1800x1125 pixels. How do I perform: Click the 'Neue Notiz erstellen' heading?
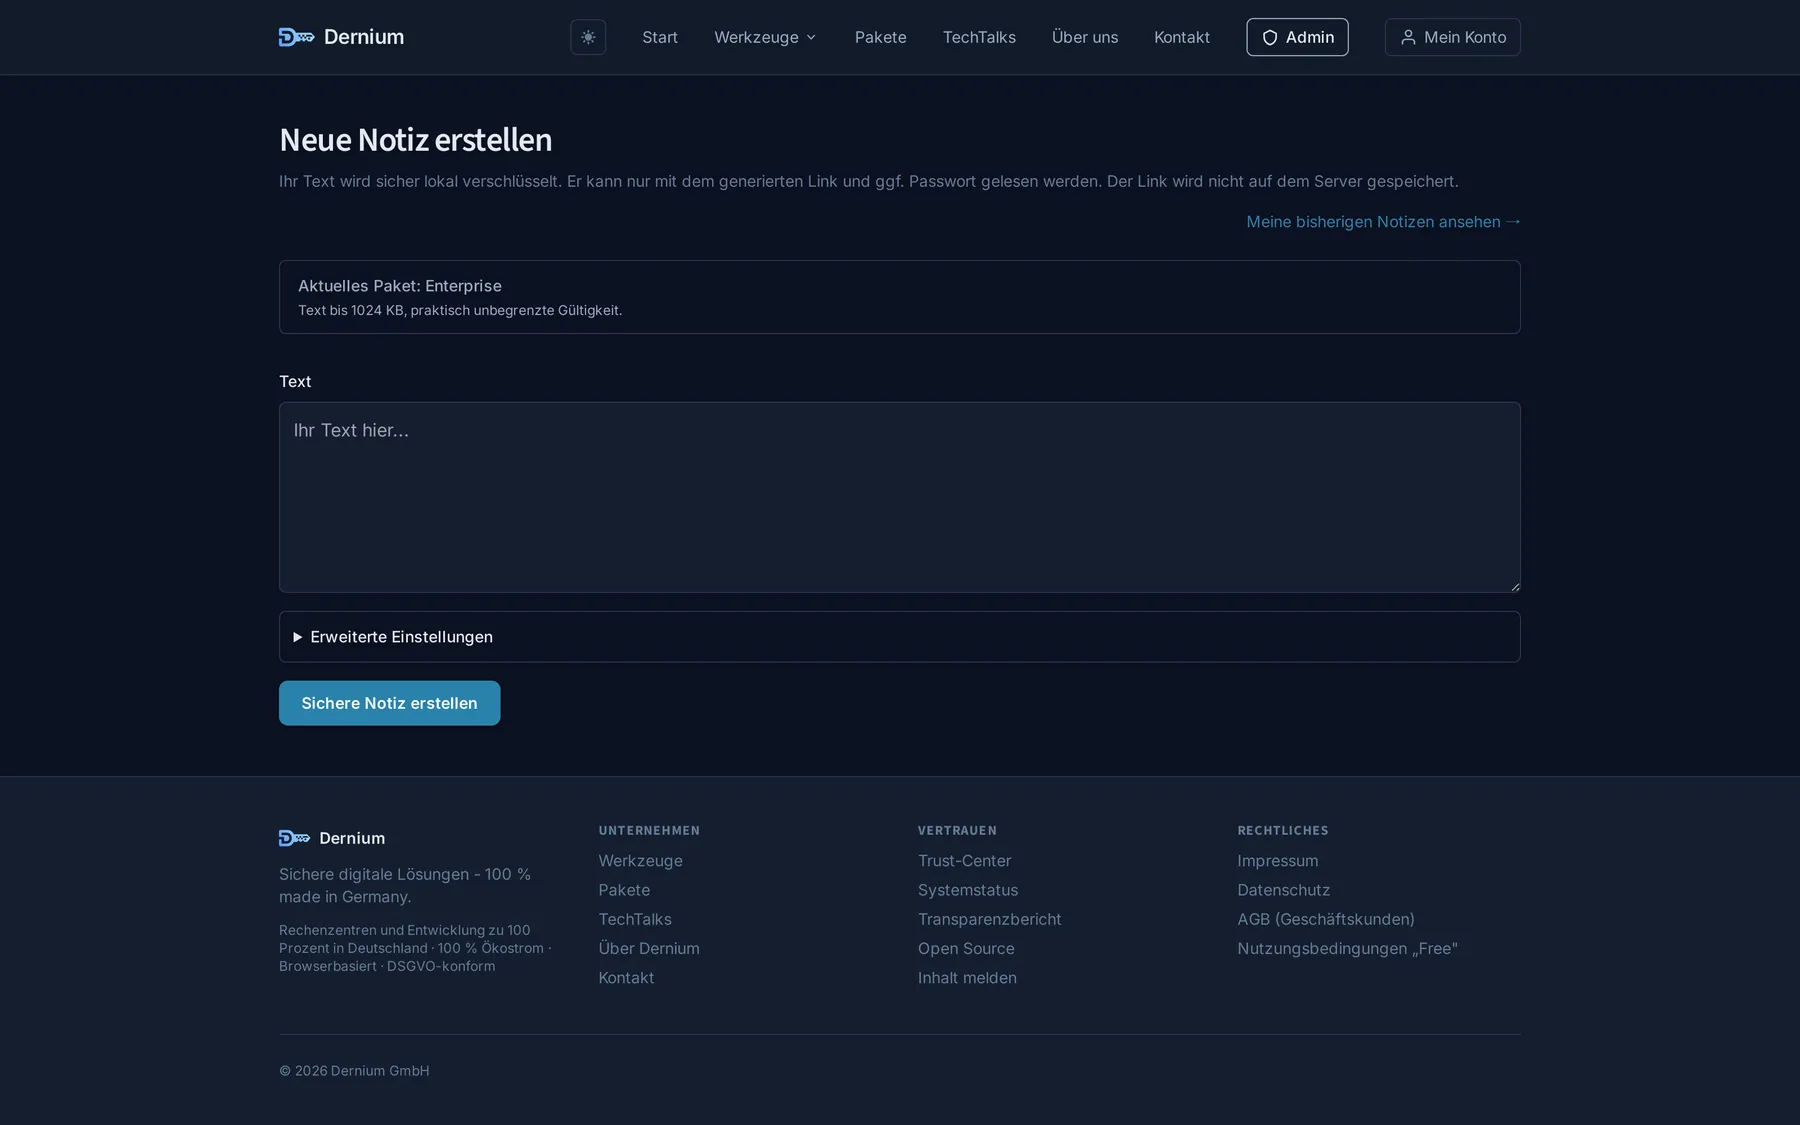pyautogui.click(x=415, y=140)
